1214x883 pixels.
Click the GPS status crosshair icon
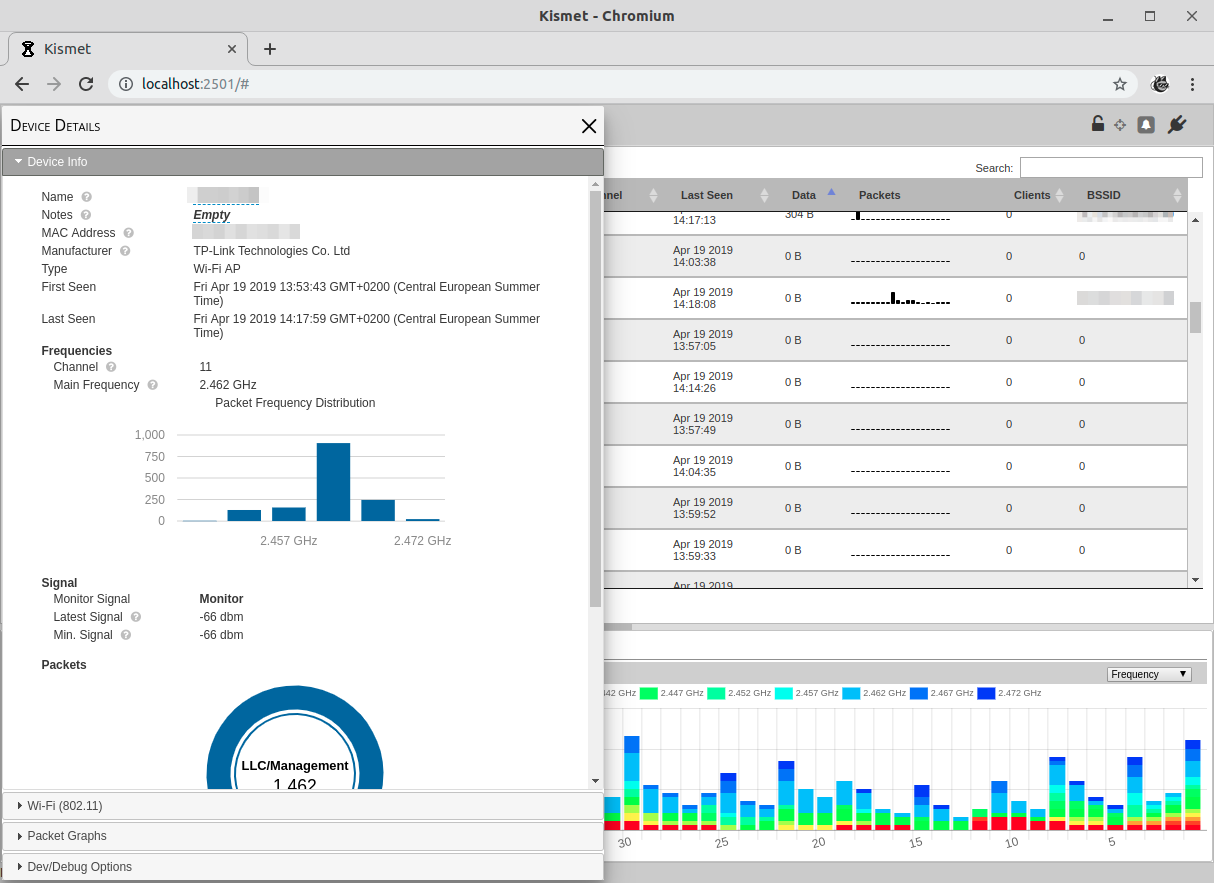(x=1120, y=123)
